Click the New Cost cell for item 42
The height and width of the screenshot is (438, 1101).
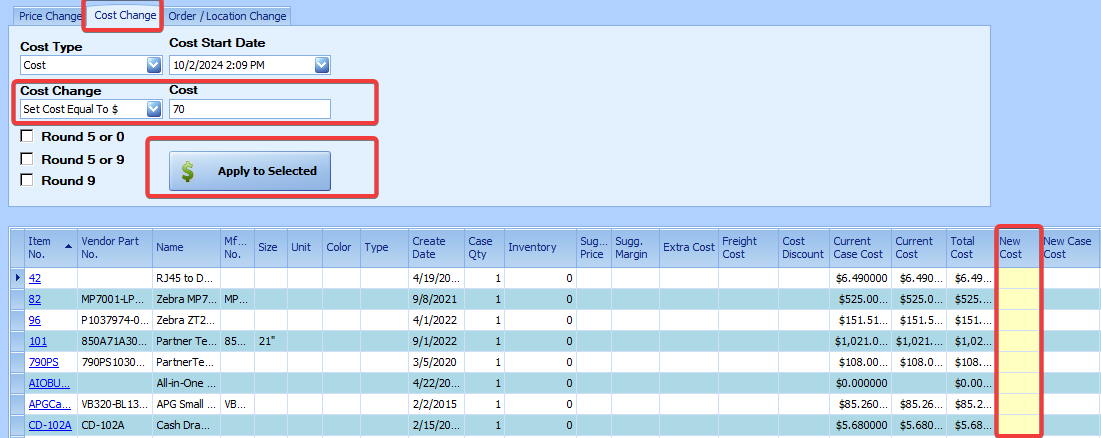pyautogui.click(x=1017, y=277)
